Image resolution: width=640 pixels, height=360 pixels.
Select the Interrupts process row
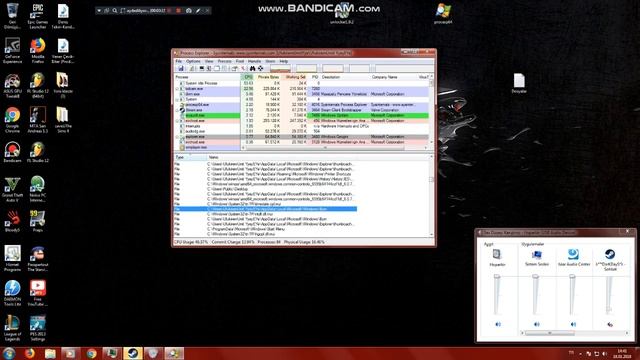302,126
